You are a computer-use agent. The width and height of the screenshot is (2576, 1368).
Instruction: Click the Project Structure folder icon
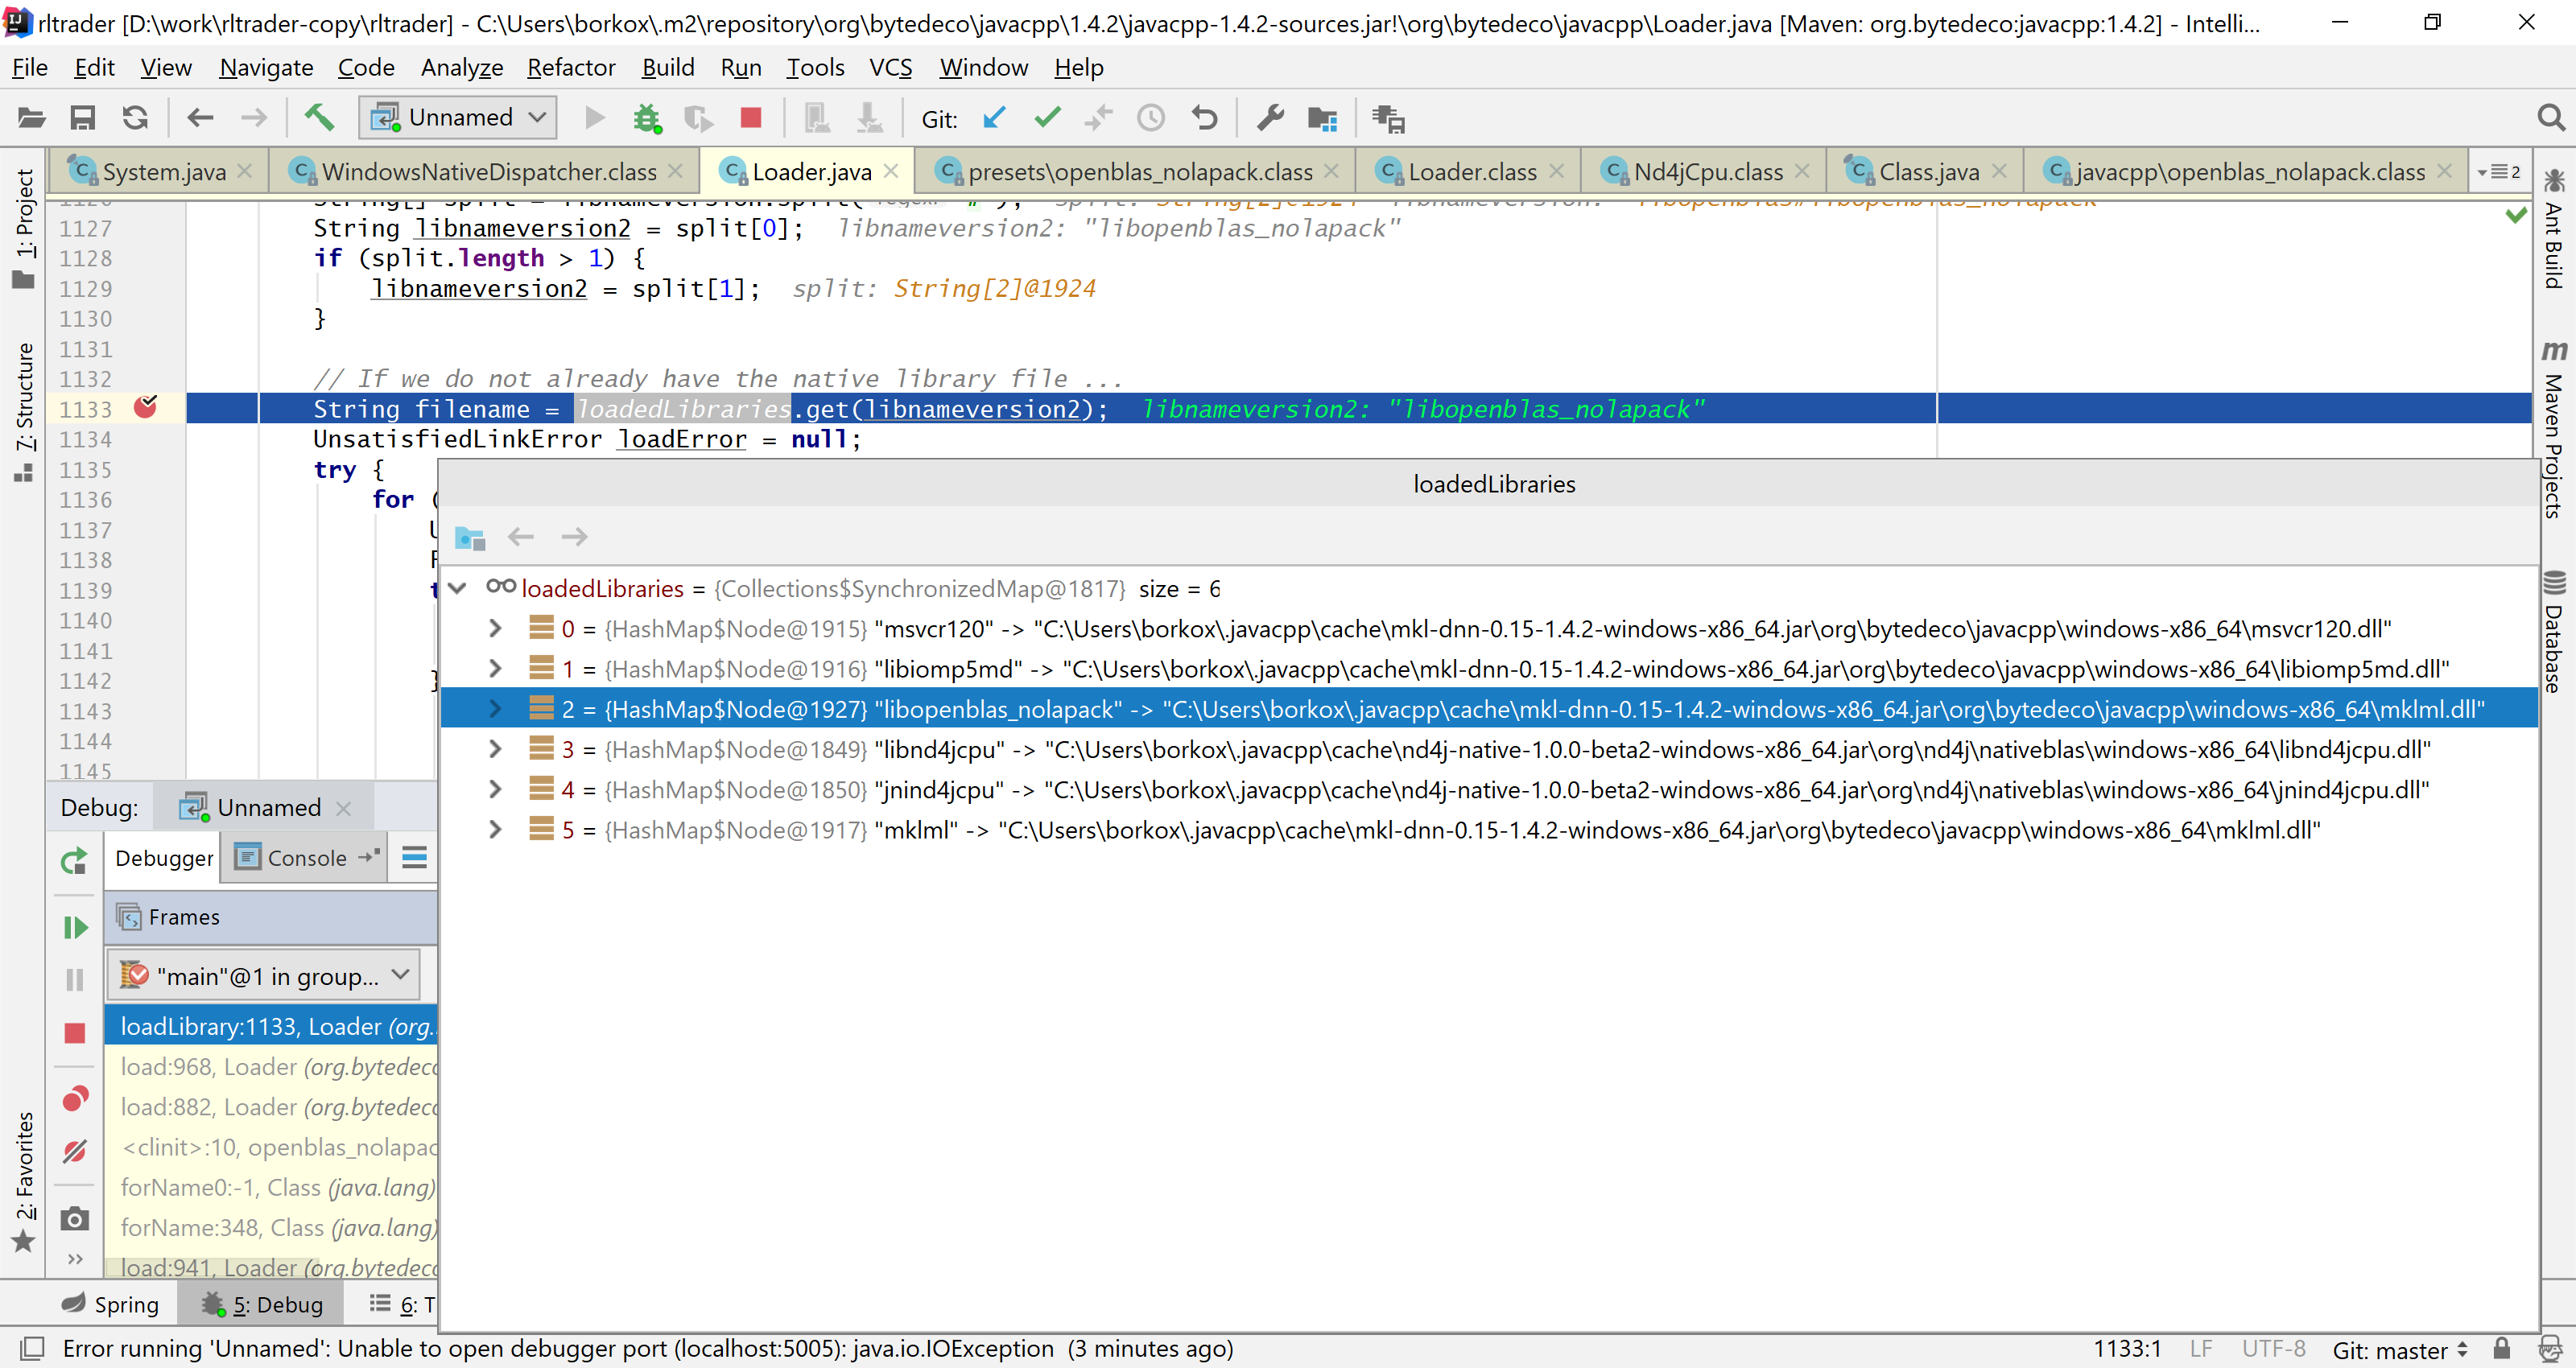click(x=1323, y=118)
